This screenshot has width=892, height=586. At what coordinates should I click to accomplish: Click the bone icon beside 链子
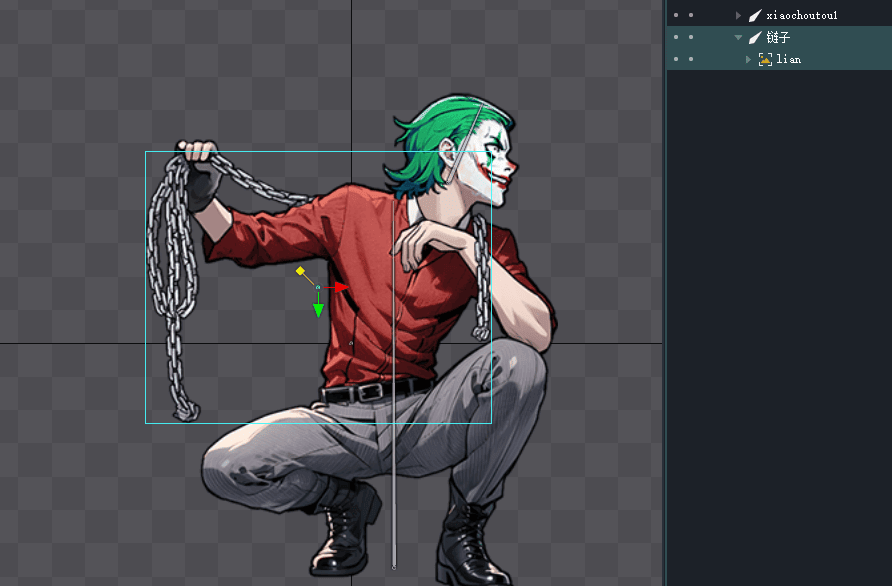(755, 38)
